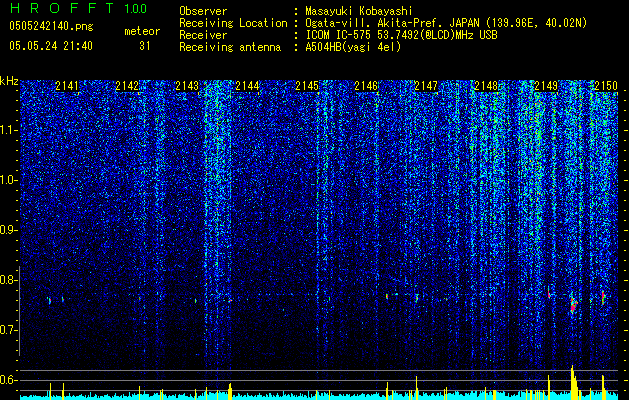Click the 1.0 kHz axis label
Viewport: 629px width, 400px height.
click(x=8, y=180)
